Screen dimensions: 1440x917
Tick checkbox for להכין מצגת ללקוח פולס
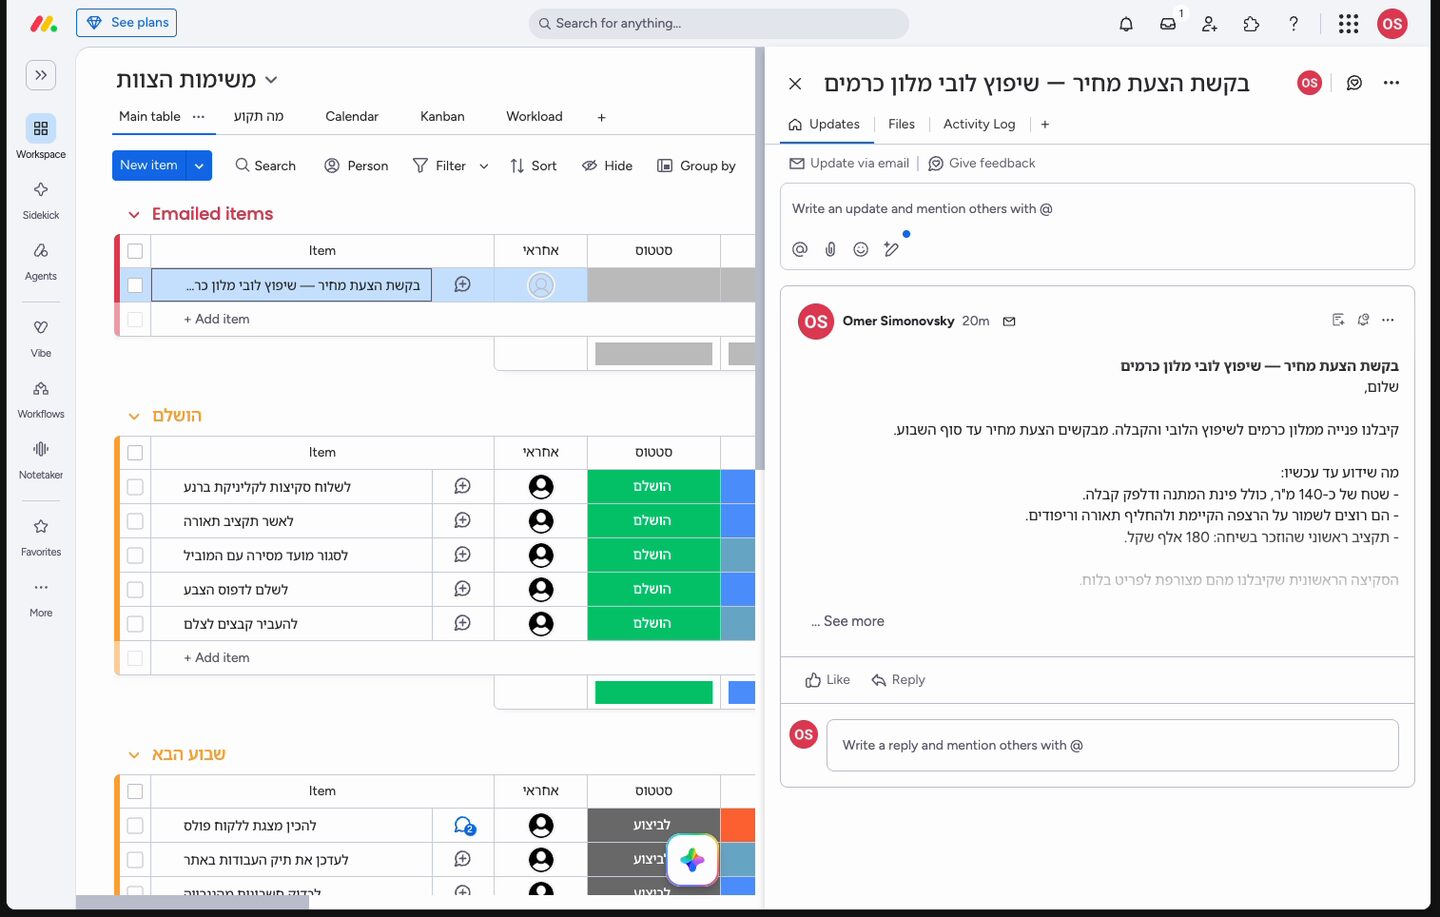tap(135, 826)
